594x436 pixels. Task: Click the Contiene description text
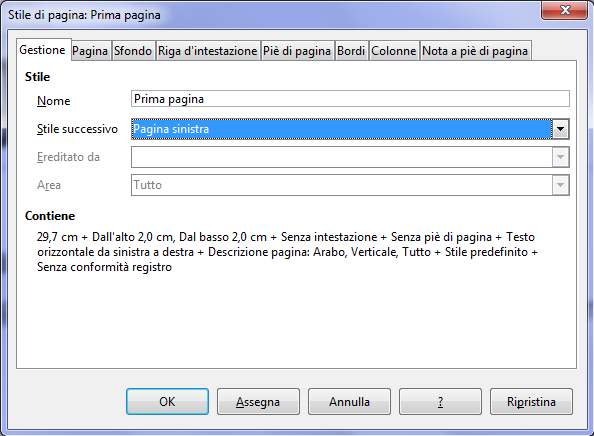click(x=287, y=252)
